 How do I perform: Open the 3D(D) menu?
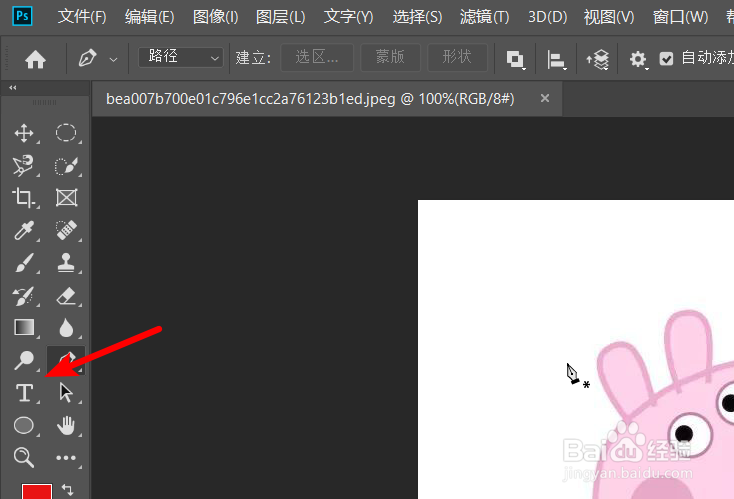point(547,17)
